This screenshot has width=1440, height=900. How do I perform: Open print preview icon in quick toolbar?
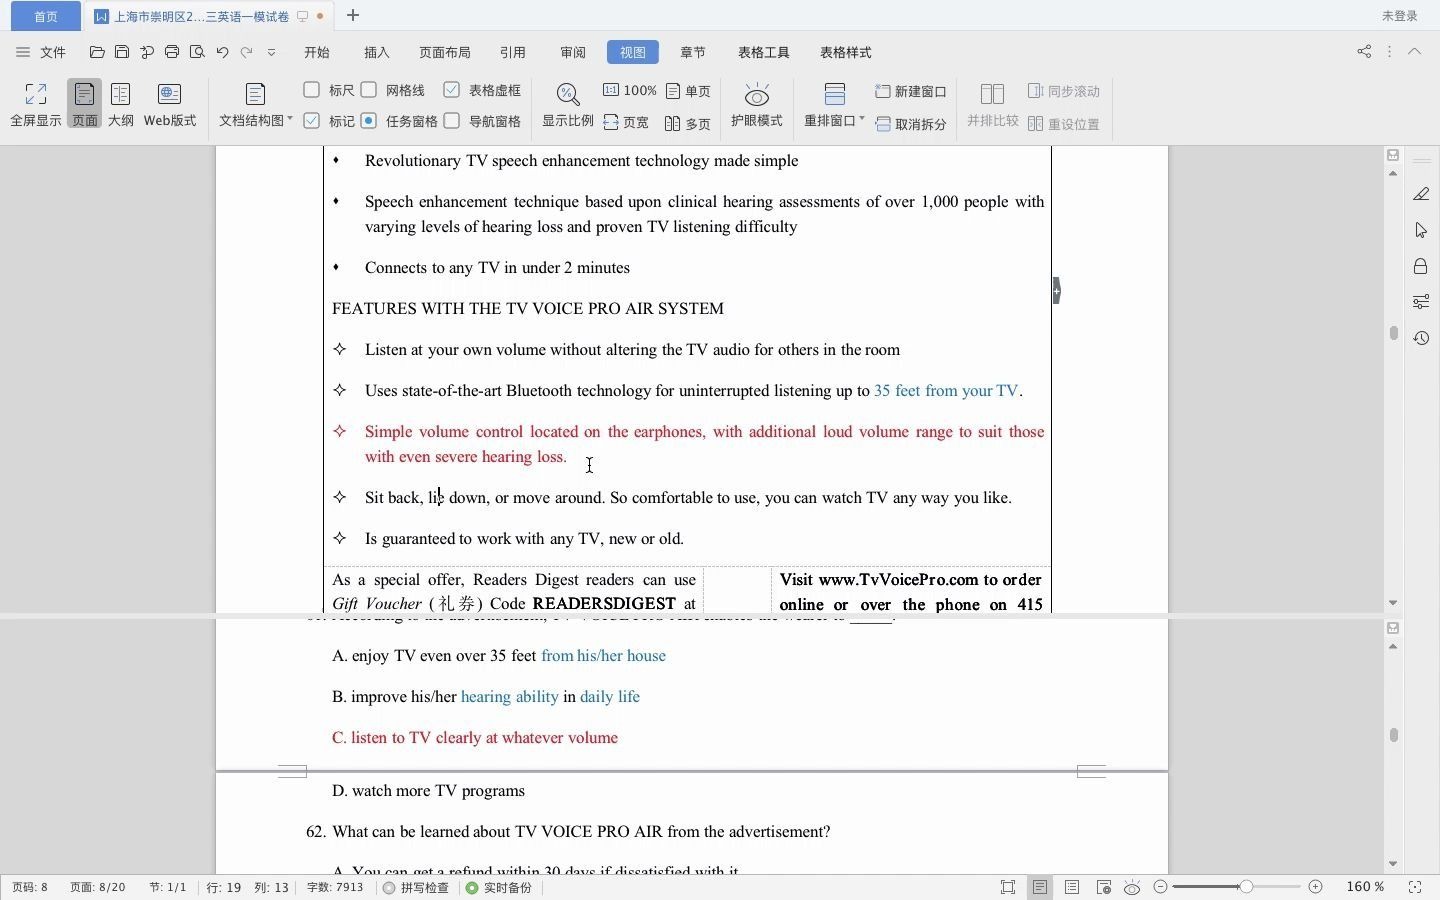coord(197,52)
